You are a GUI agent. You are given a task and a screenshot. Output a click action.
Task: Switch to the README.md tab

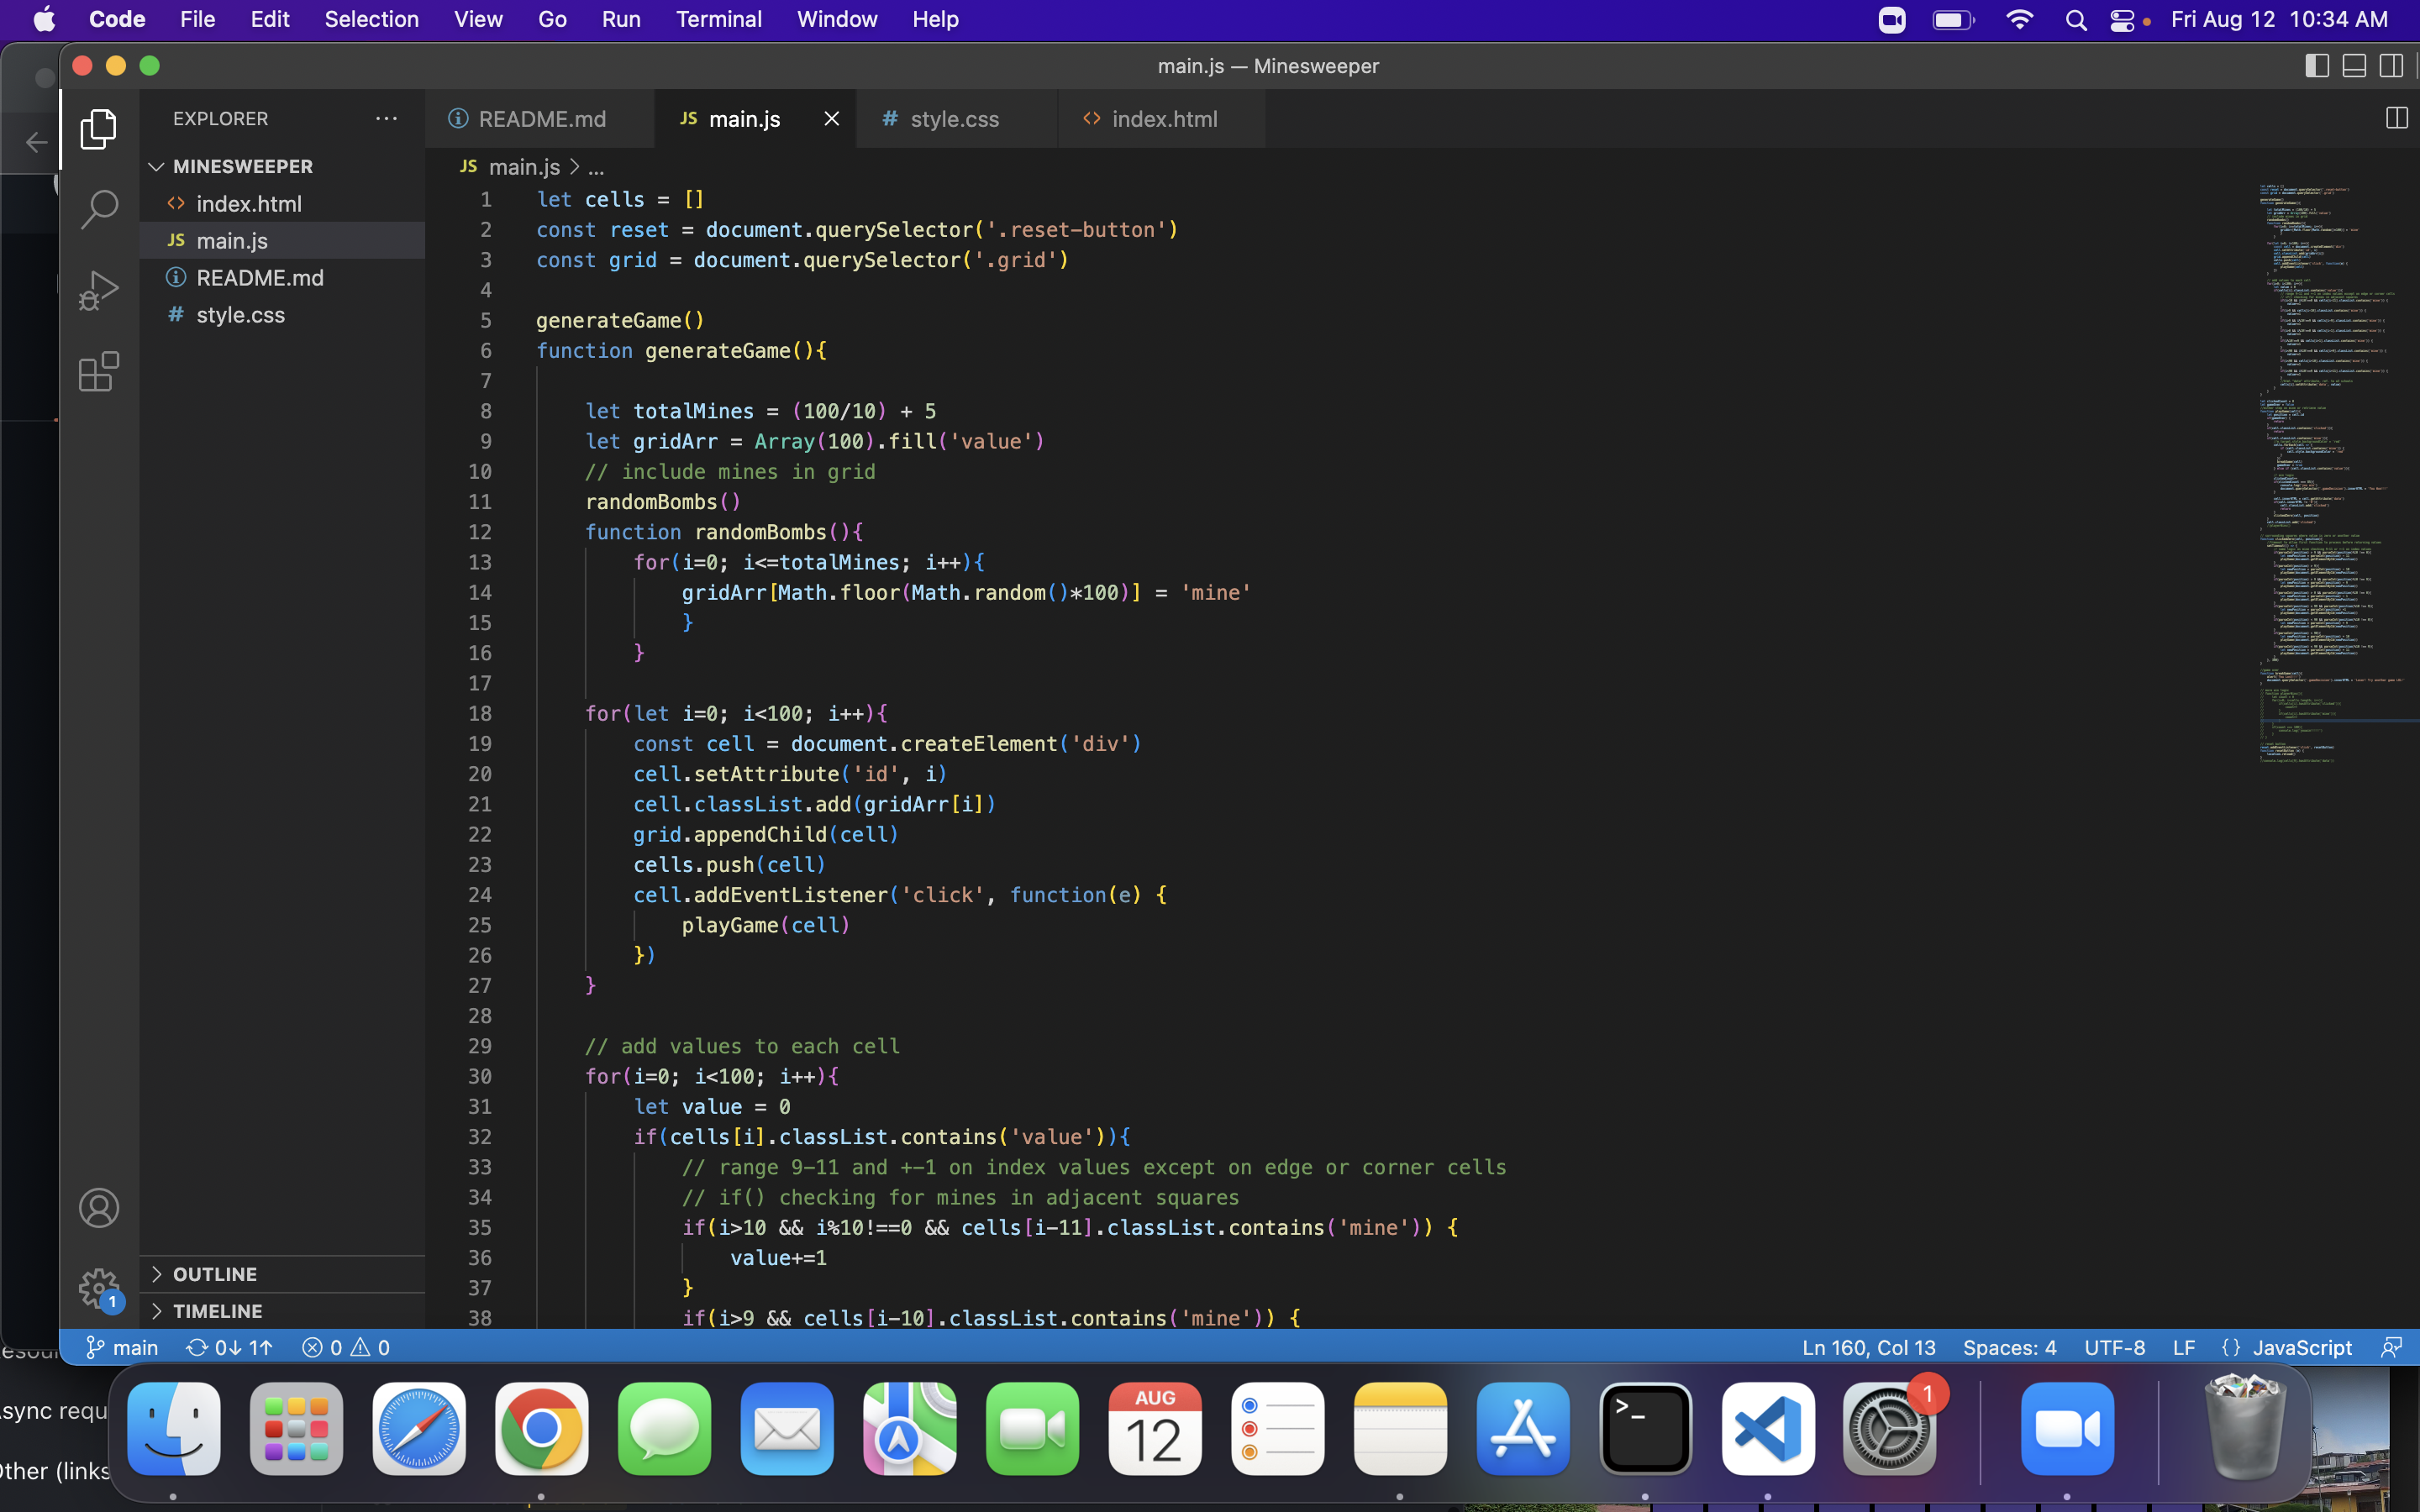(540, 118)
